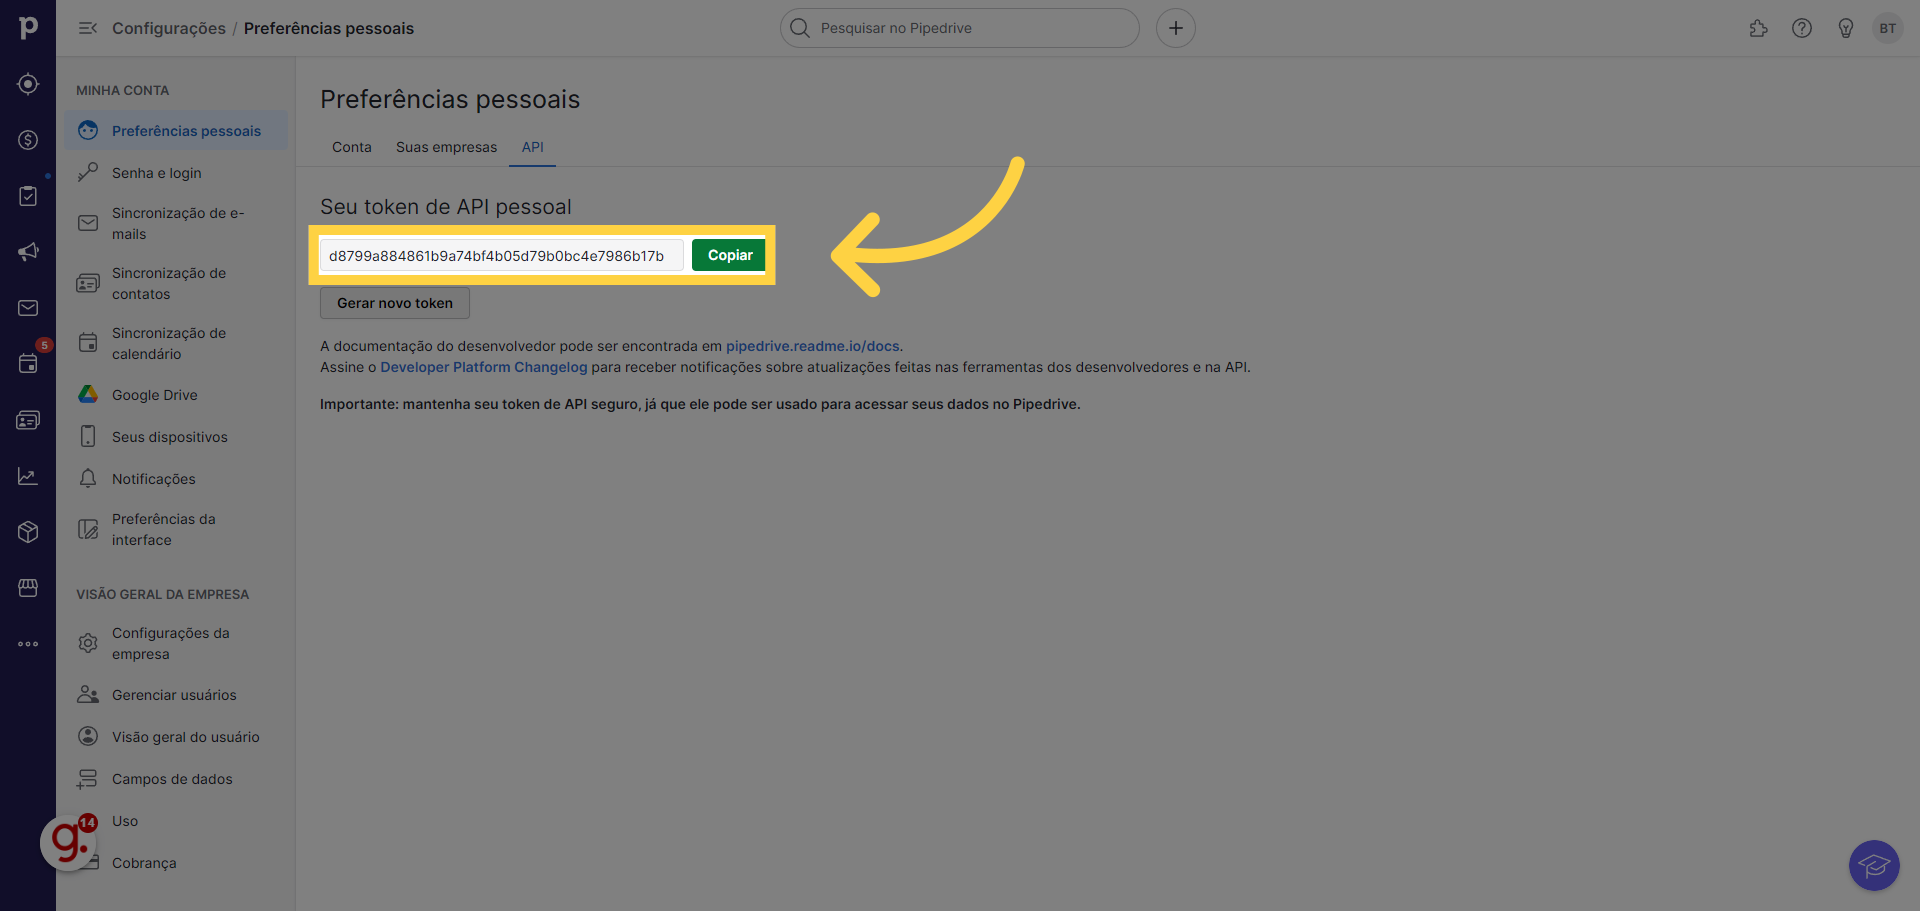This screenshot has width=1920, height=911.
Task: Click the quick add plus button
Action: tap(1176, 28)
